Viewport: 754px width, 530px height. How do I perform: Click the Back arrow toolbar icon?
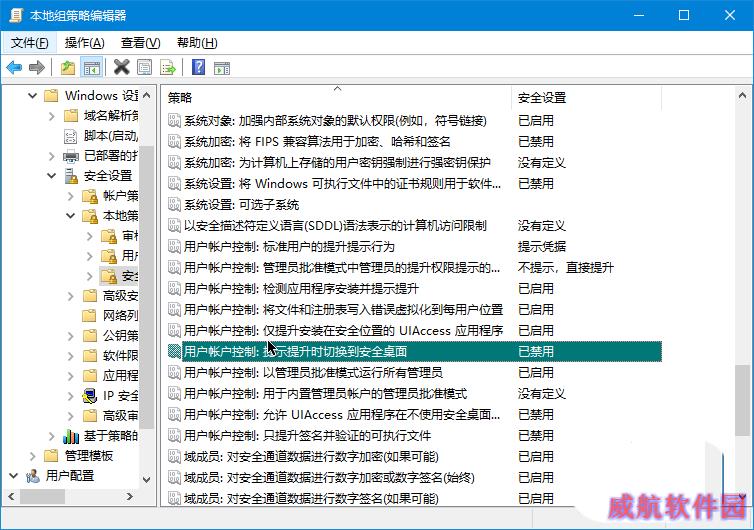[x=14, y=67]
